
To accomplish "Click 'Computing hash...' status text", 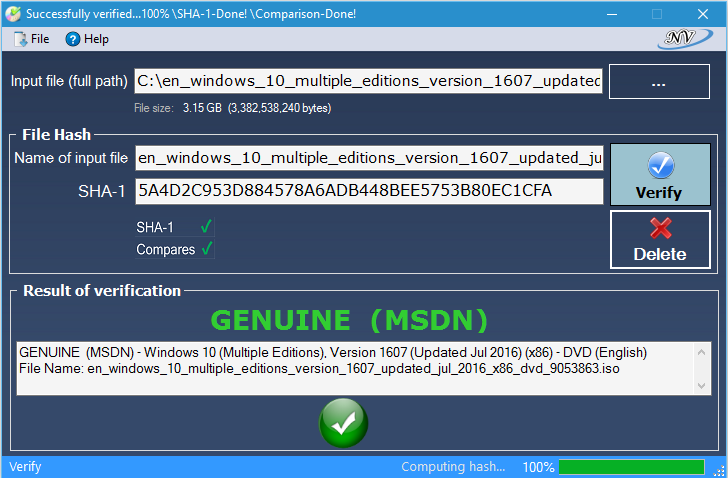I will tap(453, 467).
